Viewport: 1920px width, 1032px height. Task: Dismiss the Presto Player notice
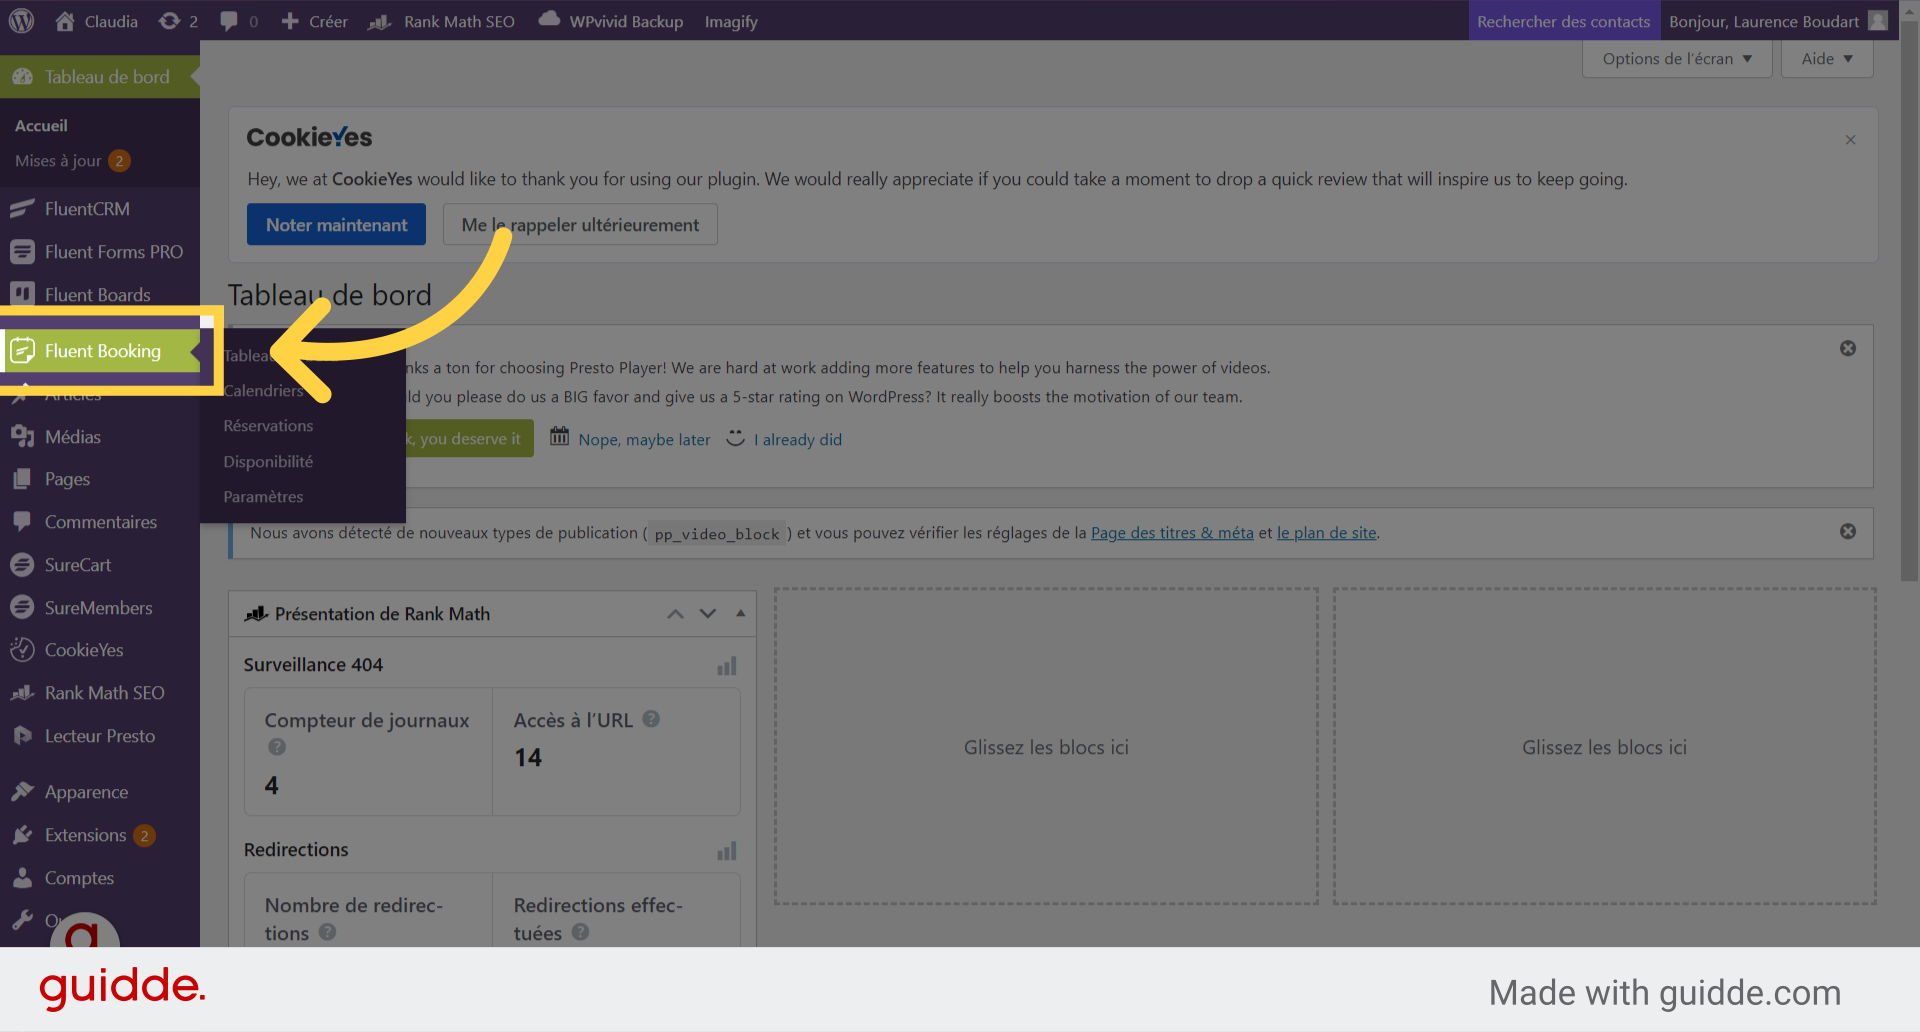coord(1848,348)
